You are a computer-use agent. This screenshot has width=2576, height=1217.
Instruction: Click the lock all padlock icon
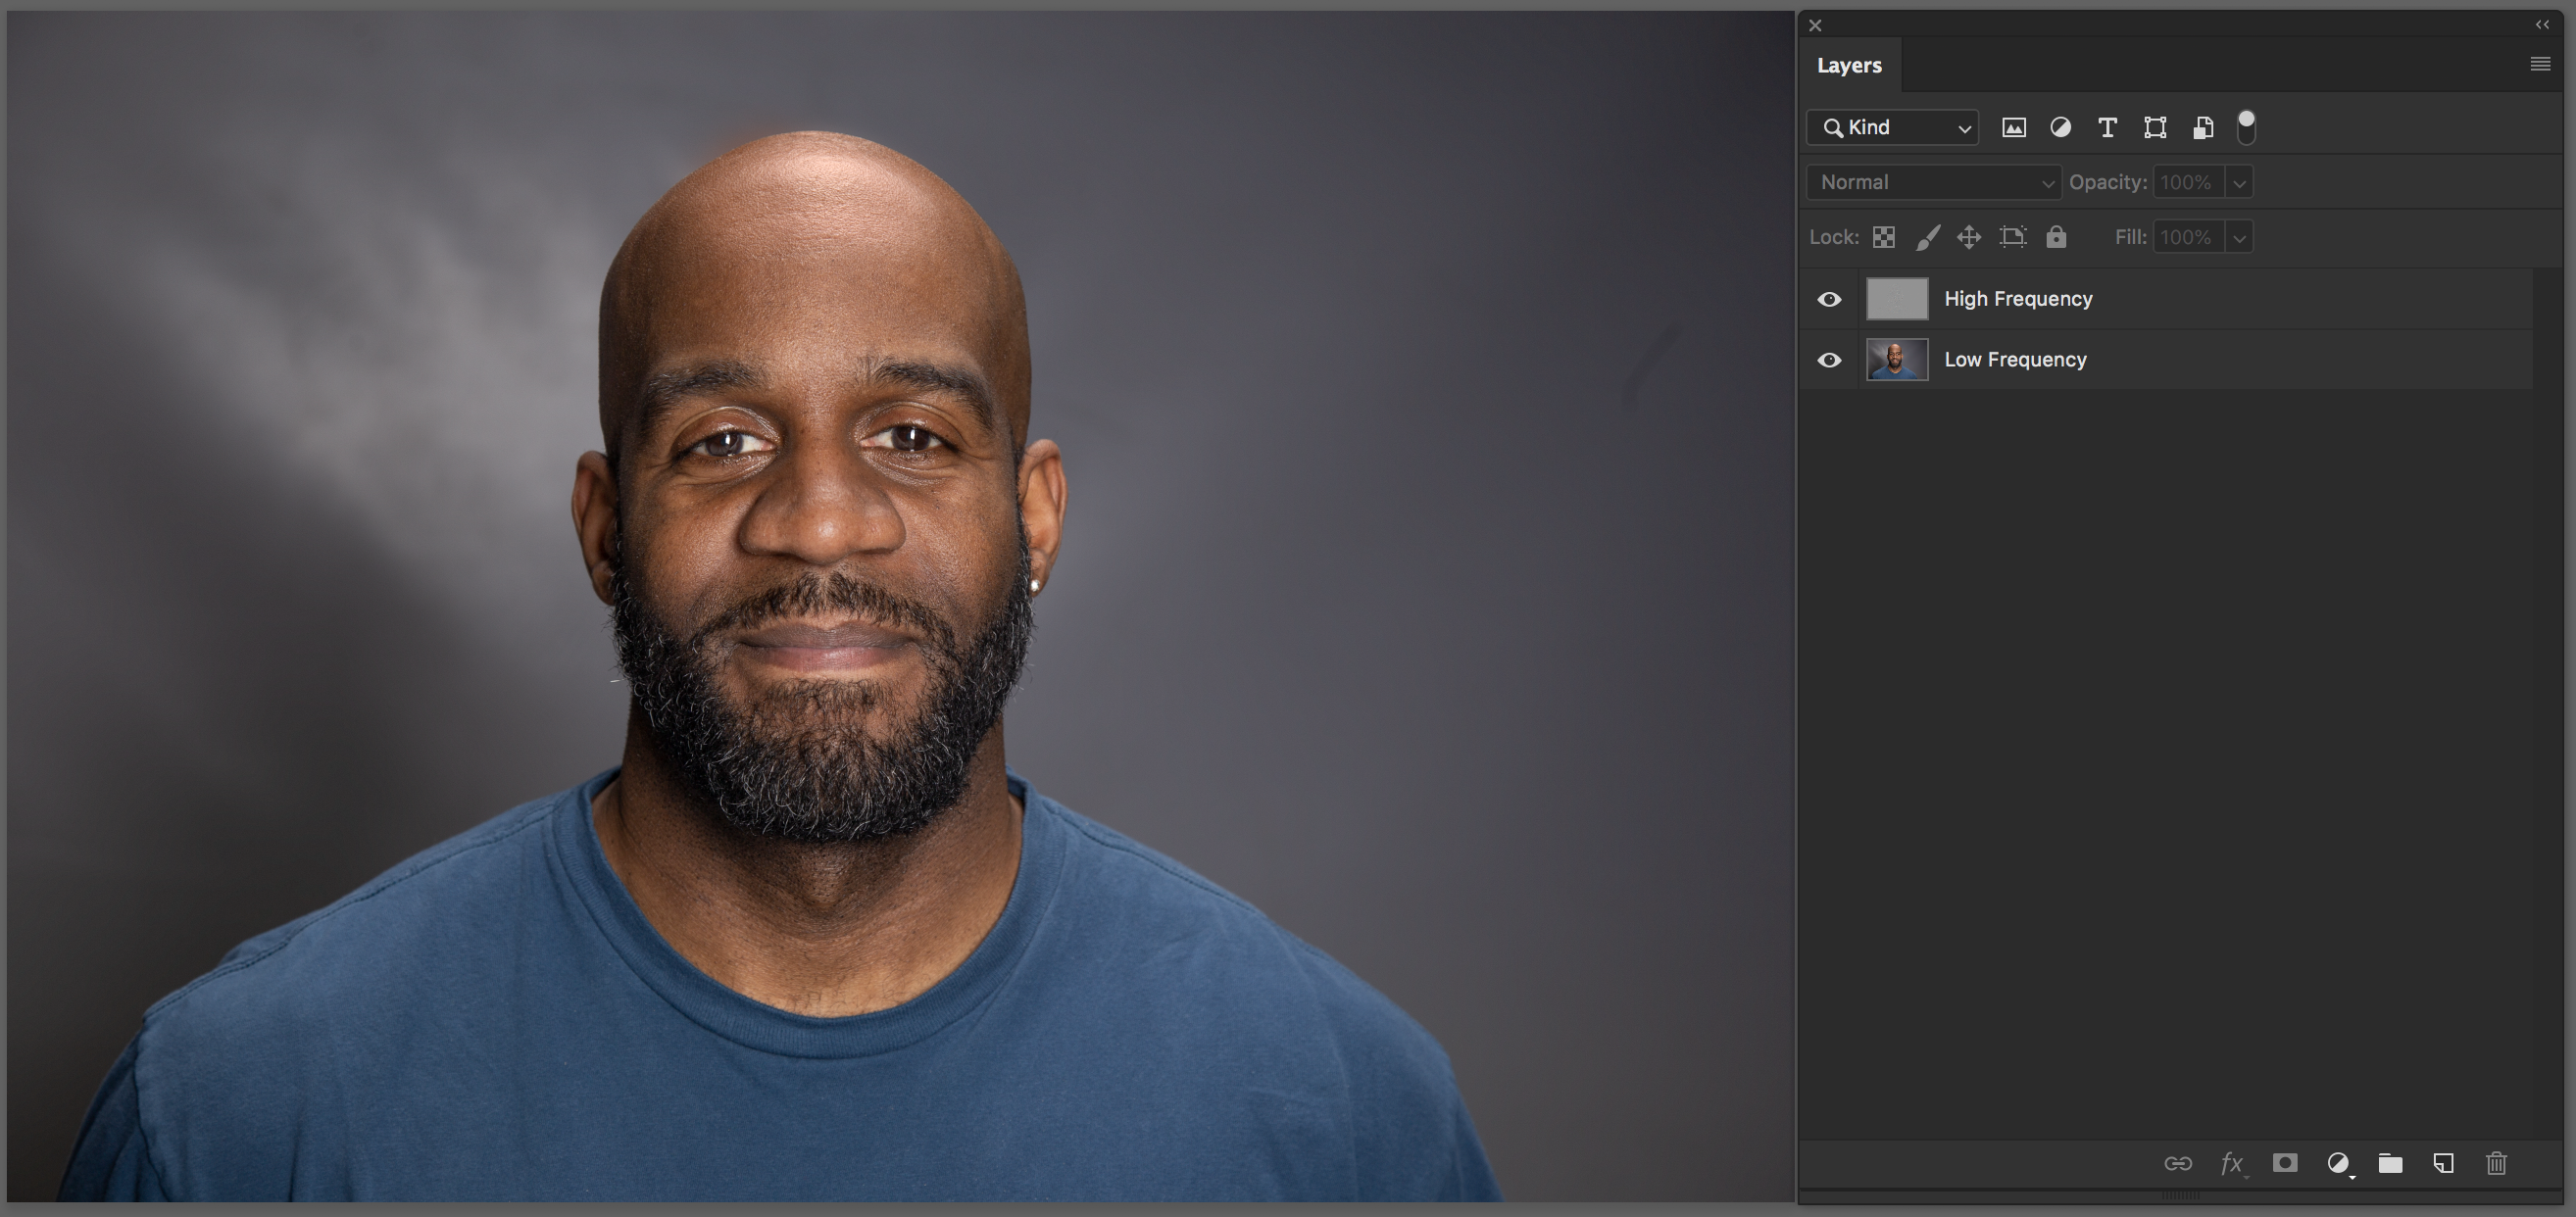pyautogui.click(x=2055, y=238)
